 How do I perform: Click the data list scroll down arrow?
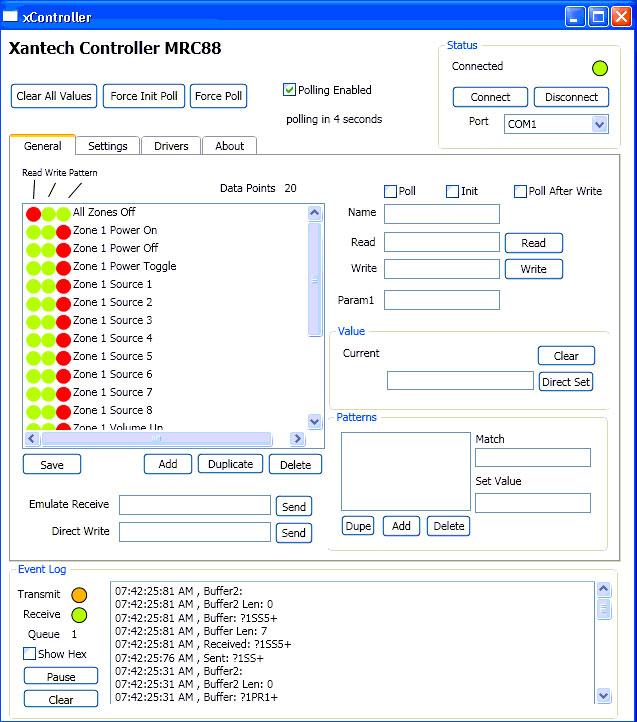tap(315, 421)
